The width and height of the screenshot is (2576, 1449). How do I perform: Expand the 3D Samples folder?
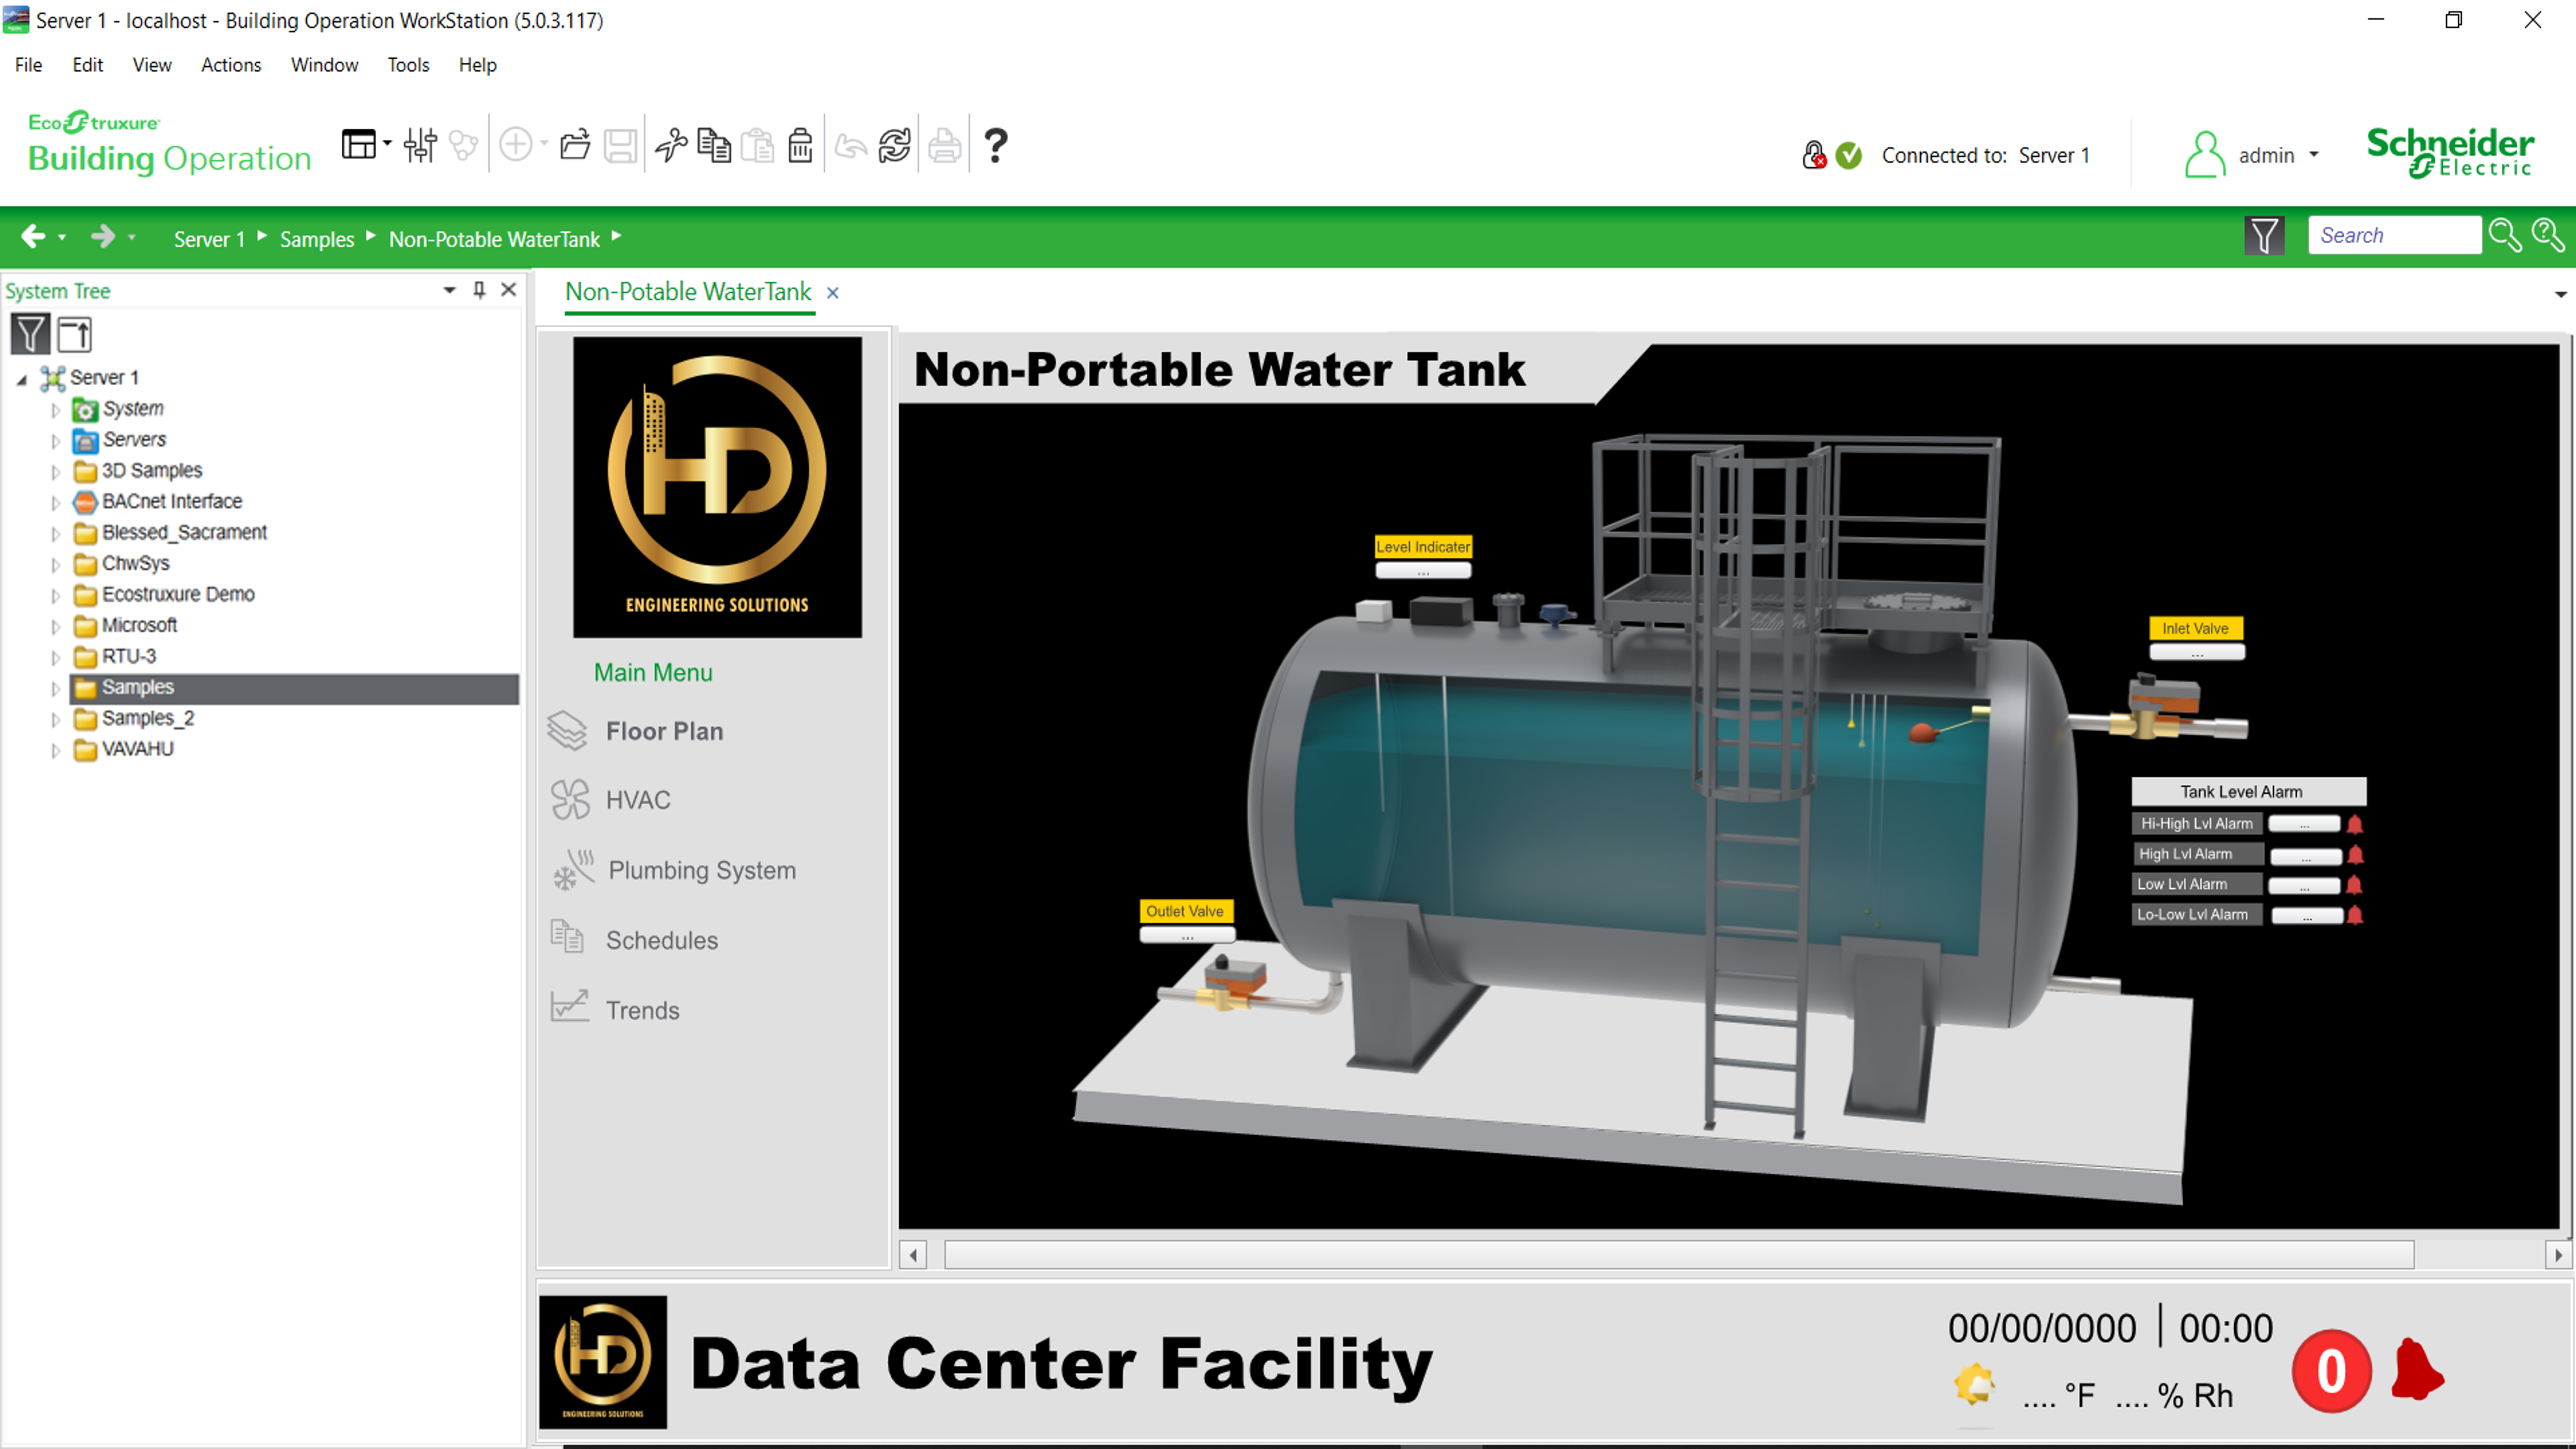point(56,471)
